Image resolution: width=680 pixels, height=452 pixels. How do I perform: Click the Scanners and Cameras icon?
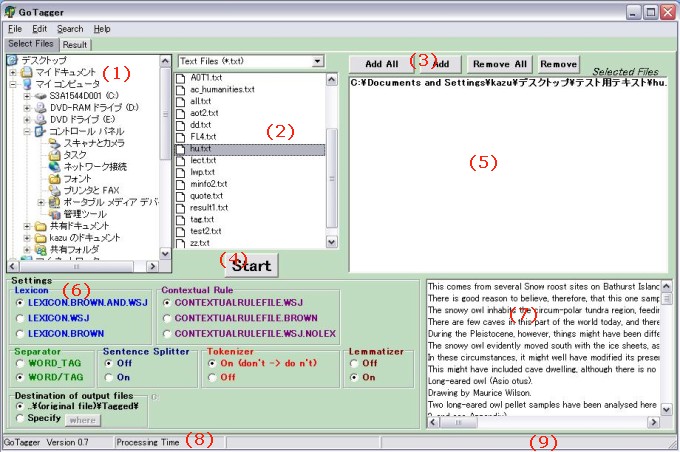pyautogui.click(x=55, y=143)
